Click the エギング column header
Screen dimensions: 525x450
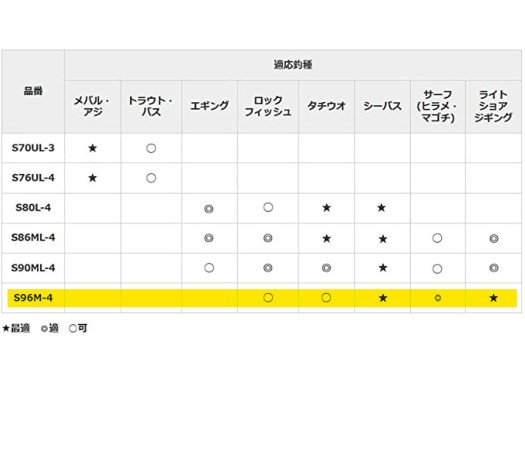[x=210, y=107]
